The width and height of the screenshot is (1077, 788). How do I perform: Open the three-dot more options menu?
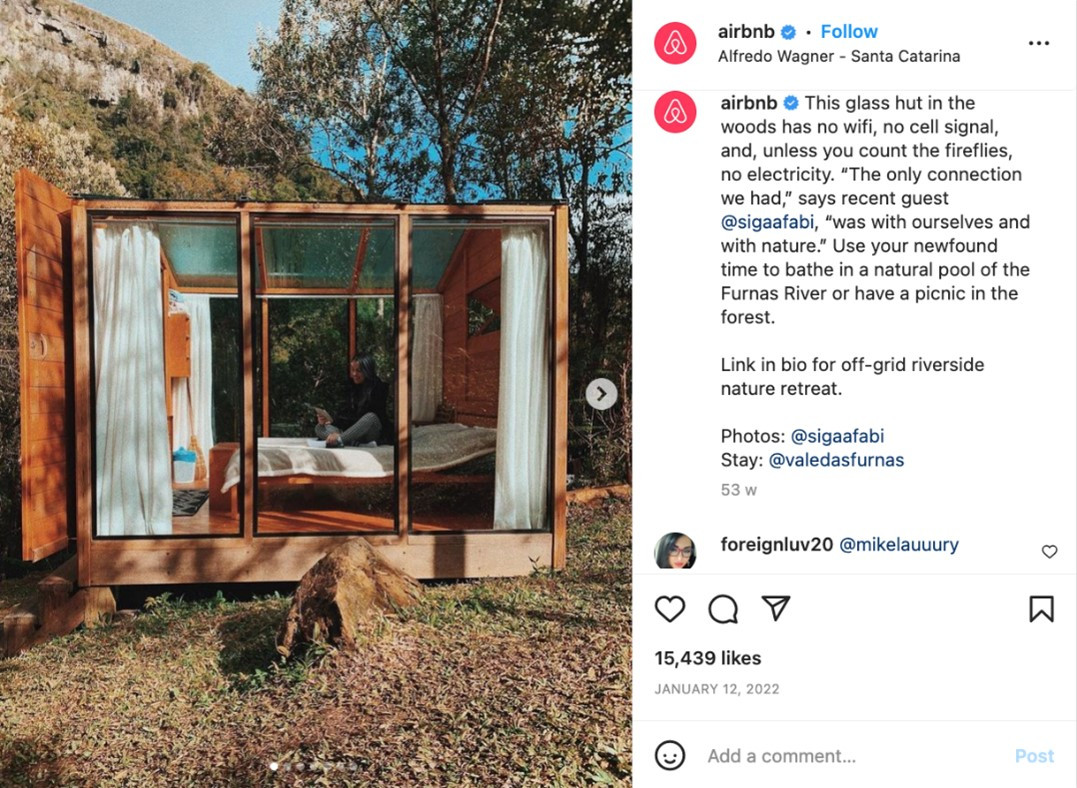[1039, 43]
